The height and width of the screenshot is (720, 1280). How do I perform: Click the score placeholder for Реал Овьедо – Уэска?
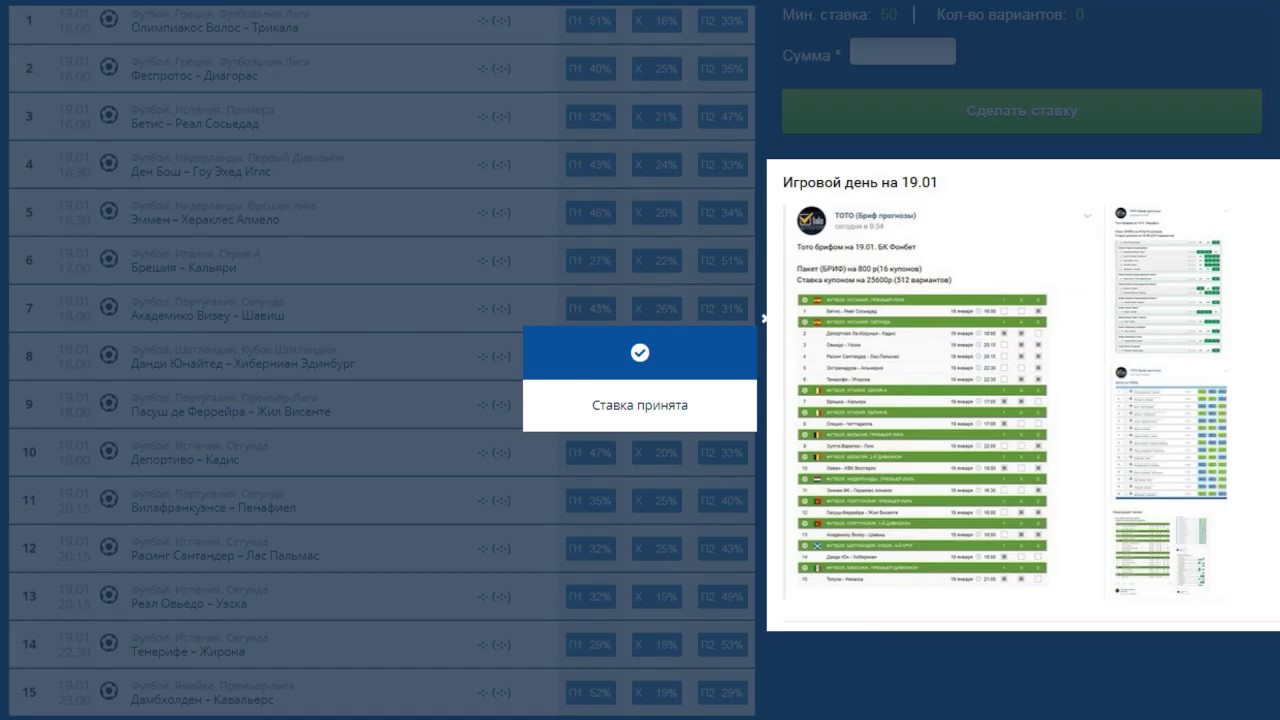click(x=494, y=597)
